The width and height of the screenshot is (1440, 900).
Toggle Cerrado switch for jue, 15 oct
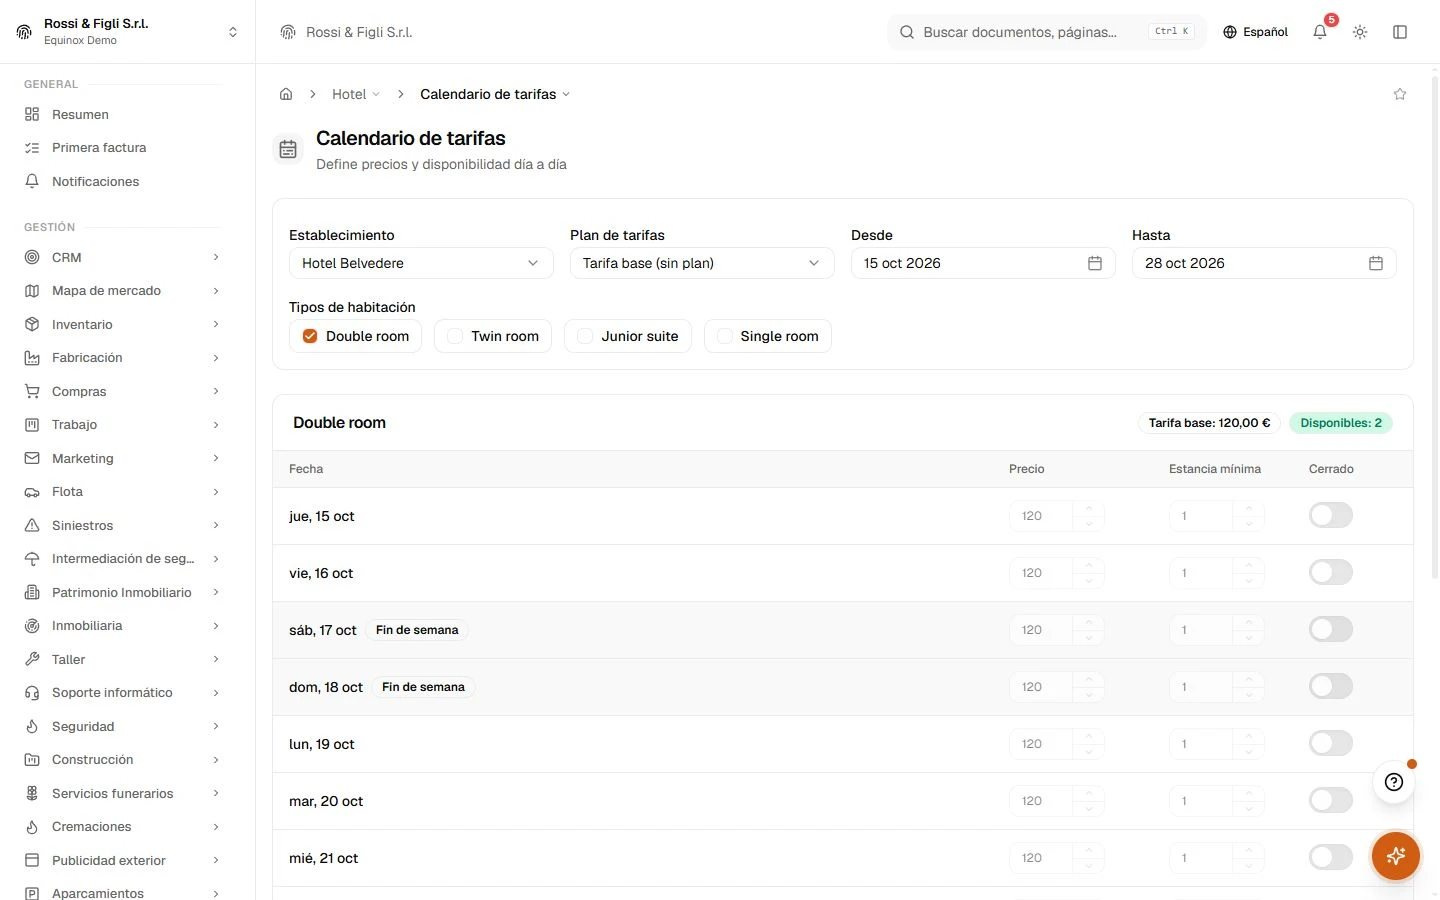click(1331, 515)
